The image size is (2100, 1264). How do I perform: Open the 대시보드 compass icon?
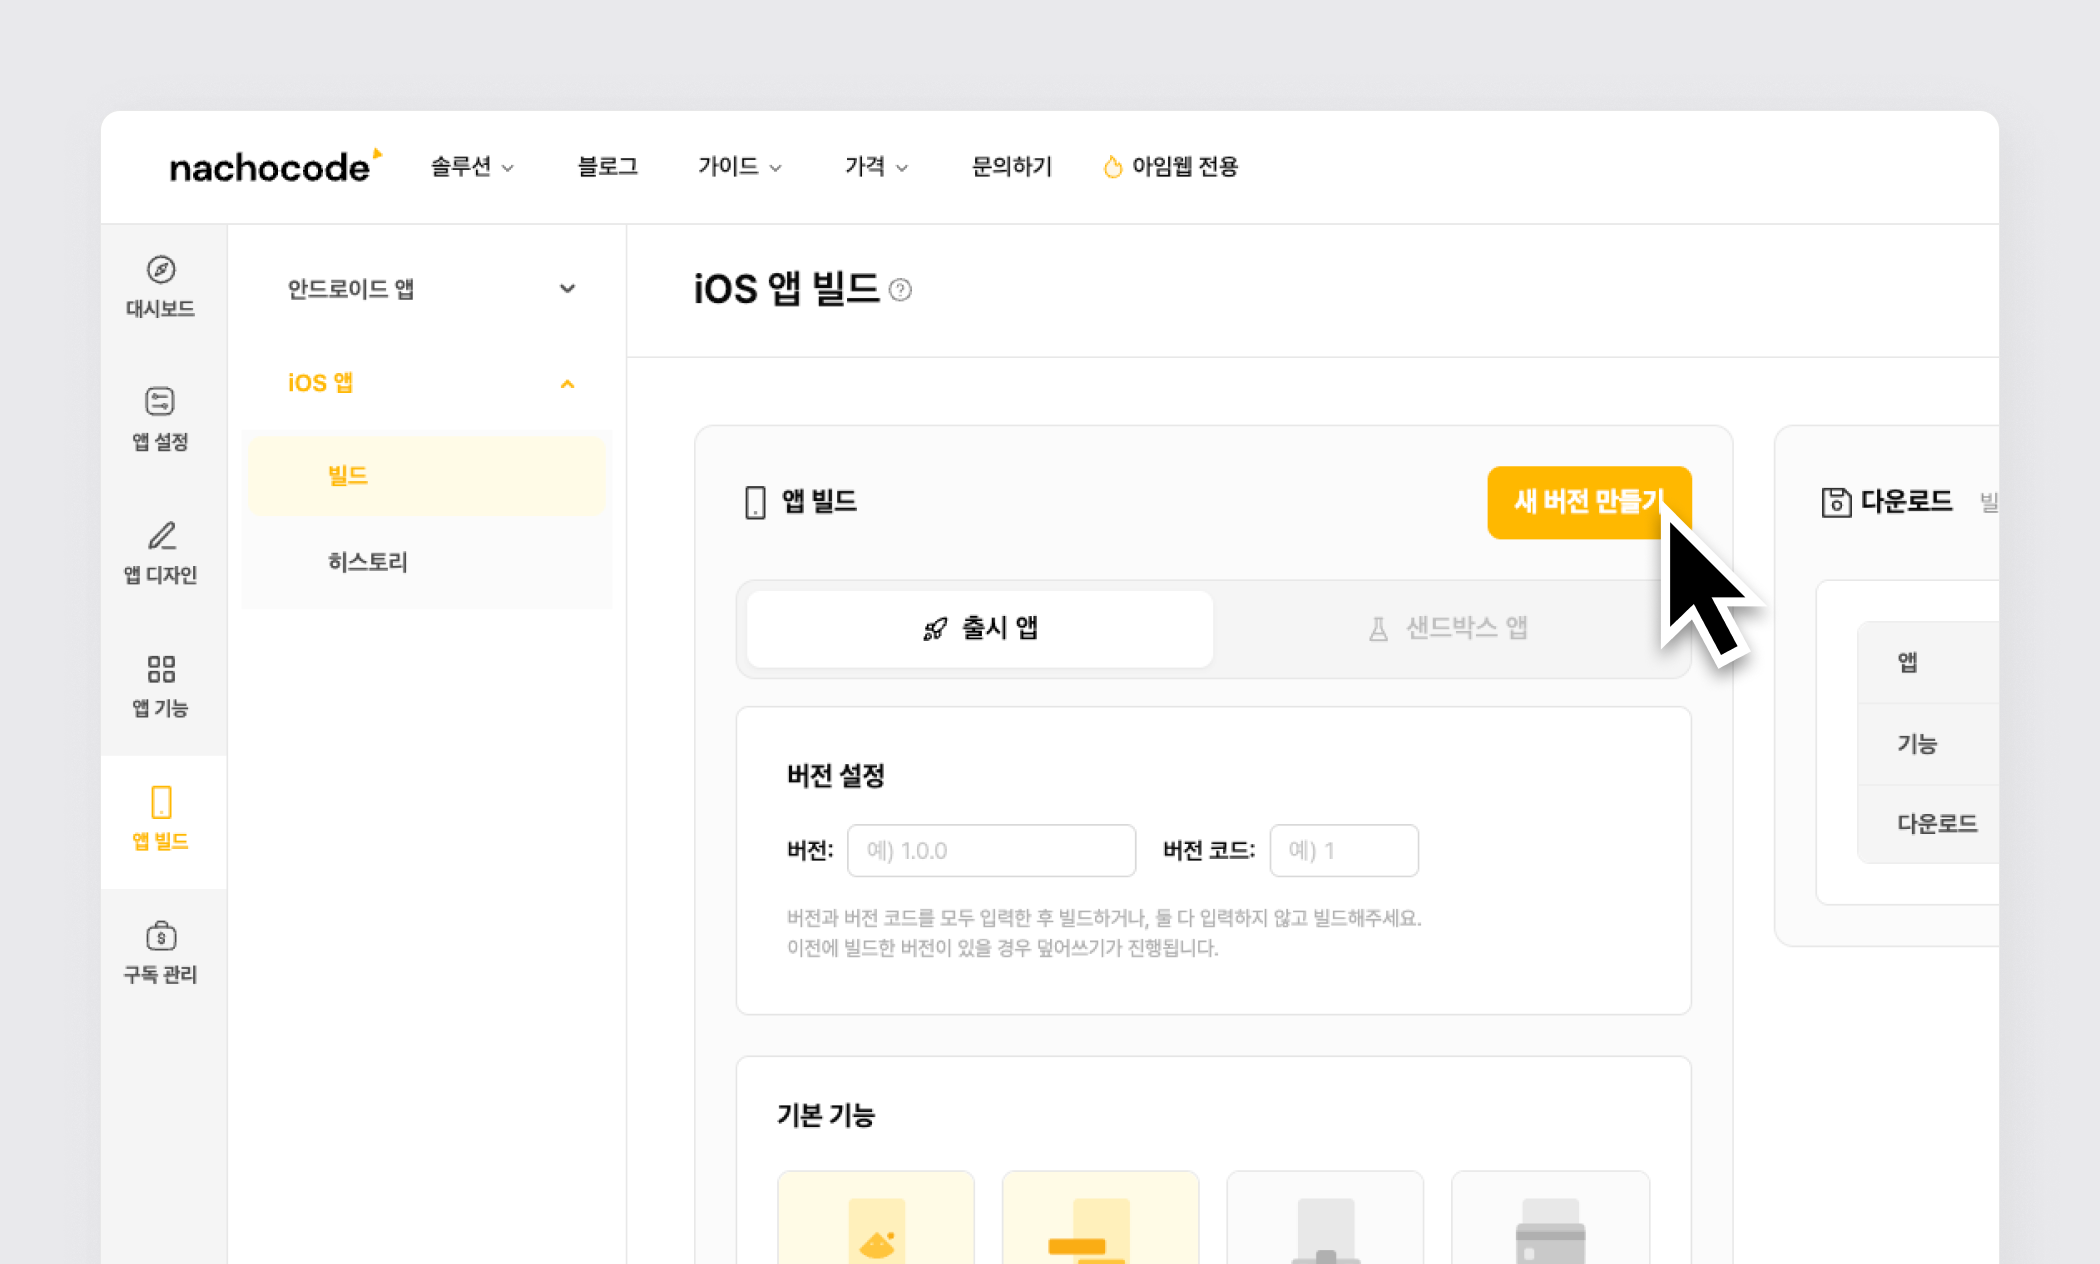(x=160, y=270)
